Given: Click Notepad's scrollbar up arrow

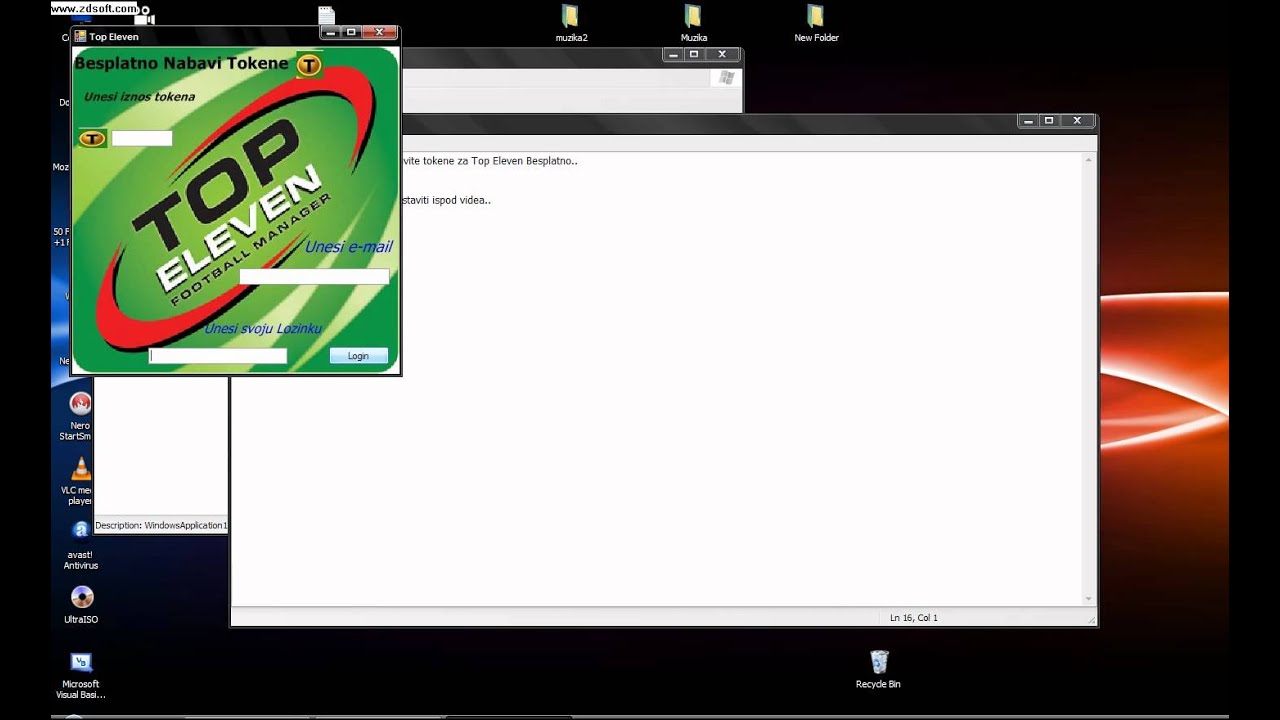Looking at the screenshot, I should pos(1089,160).
